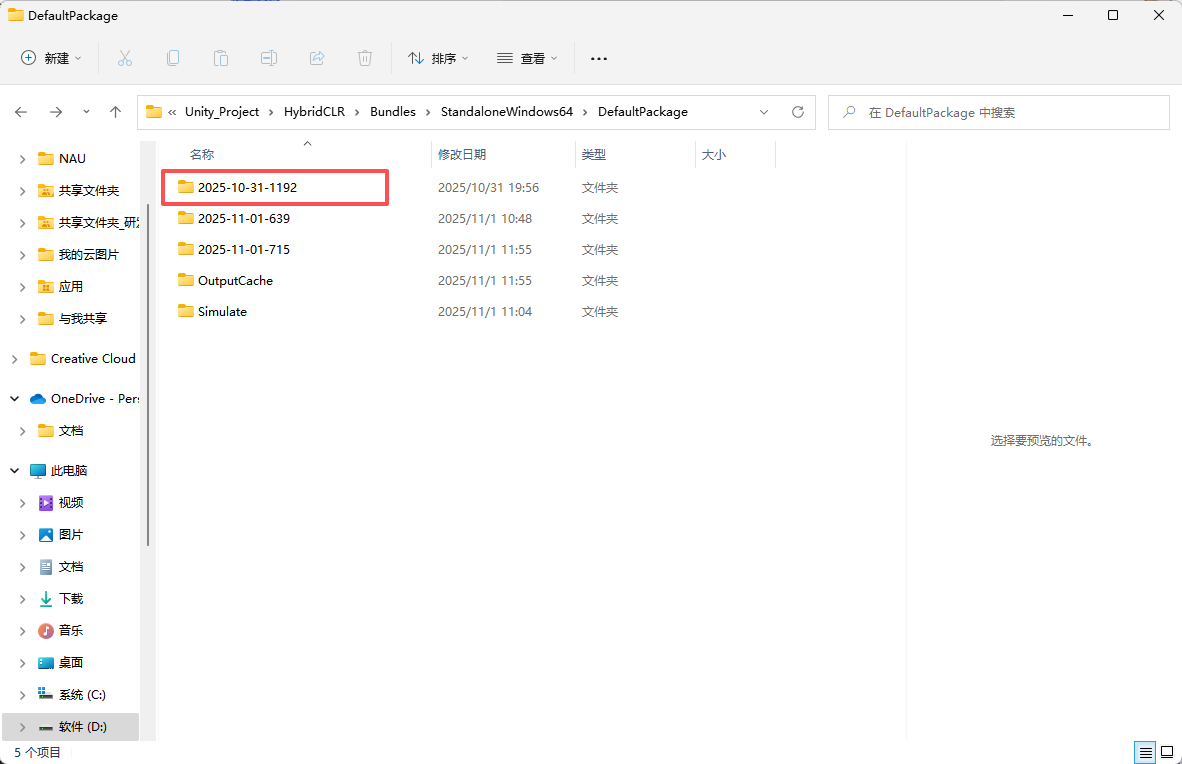
Task: Select Unity_Project in the address path
Action: (x=222, y=112)
